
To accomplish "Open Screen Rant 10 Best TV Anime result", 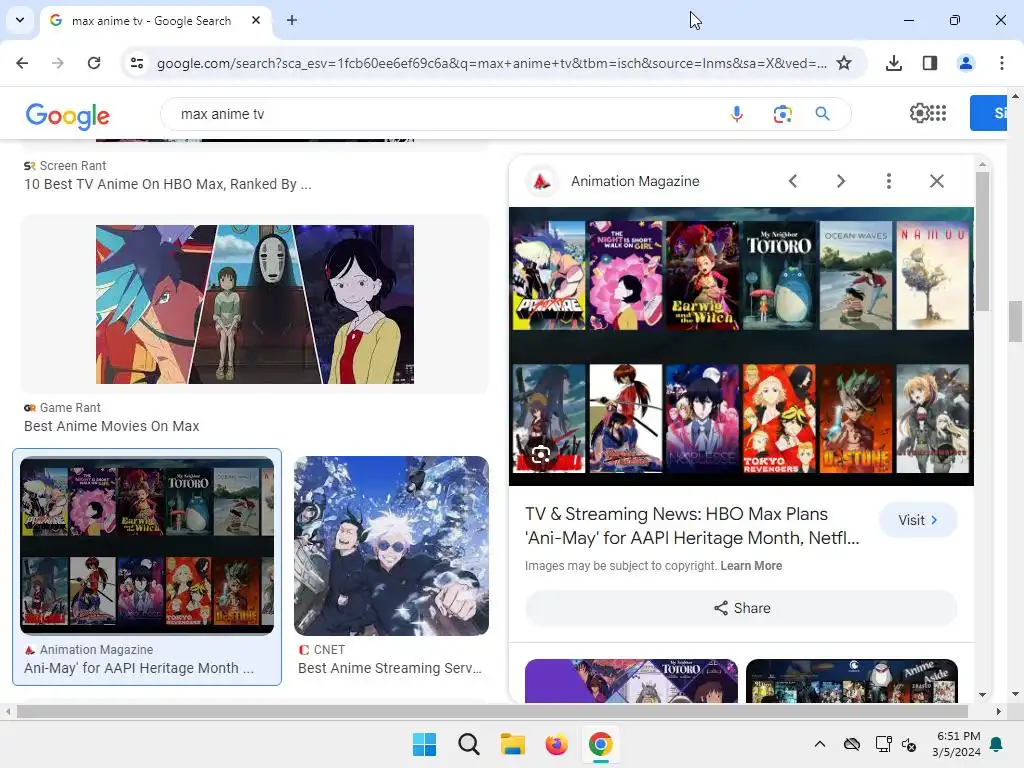I will [x=168, y=184].
